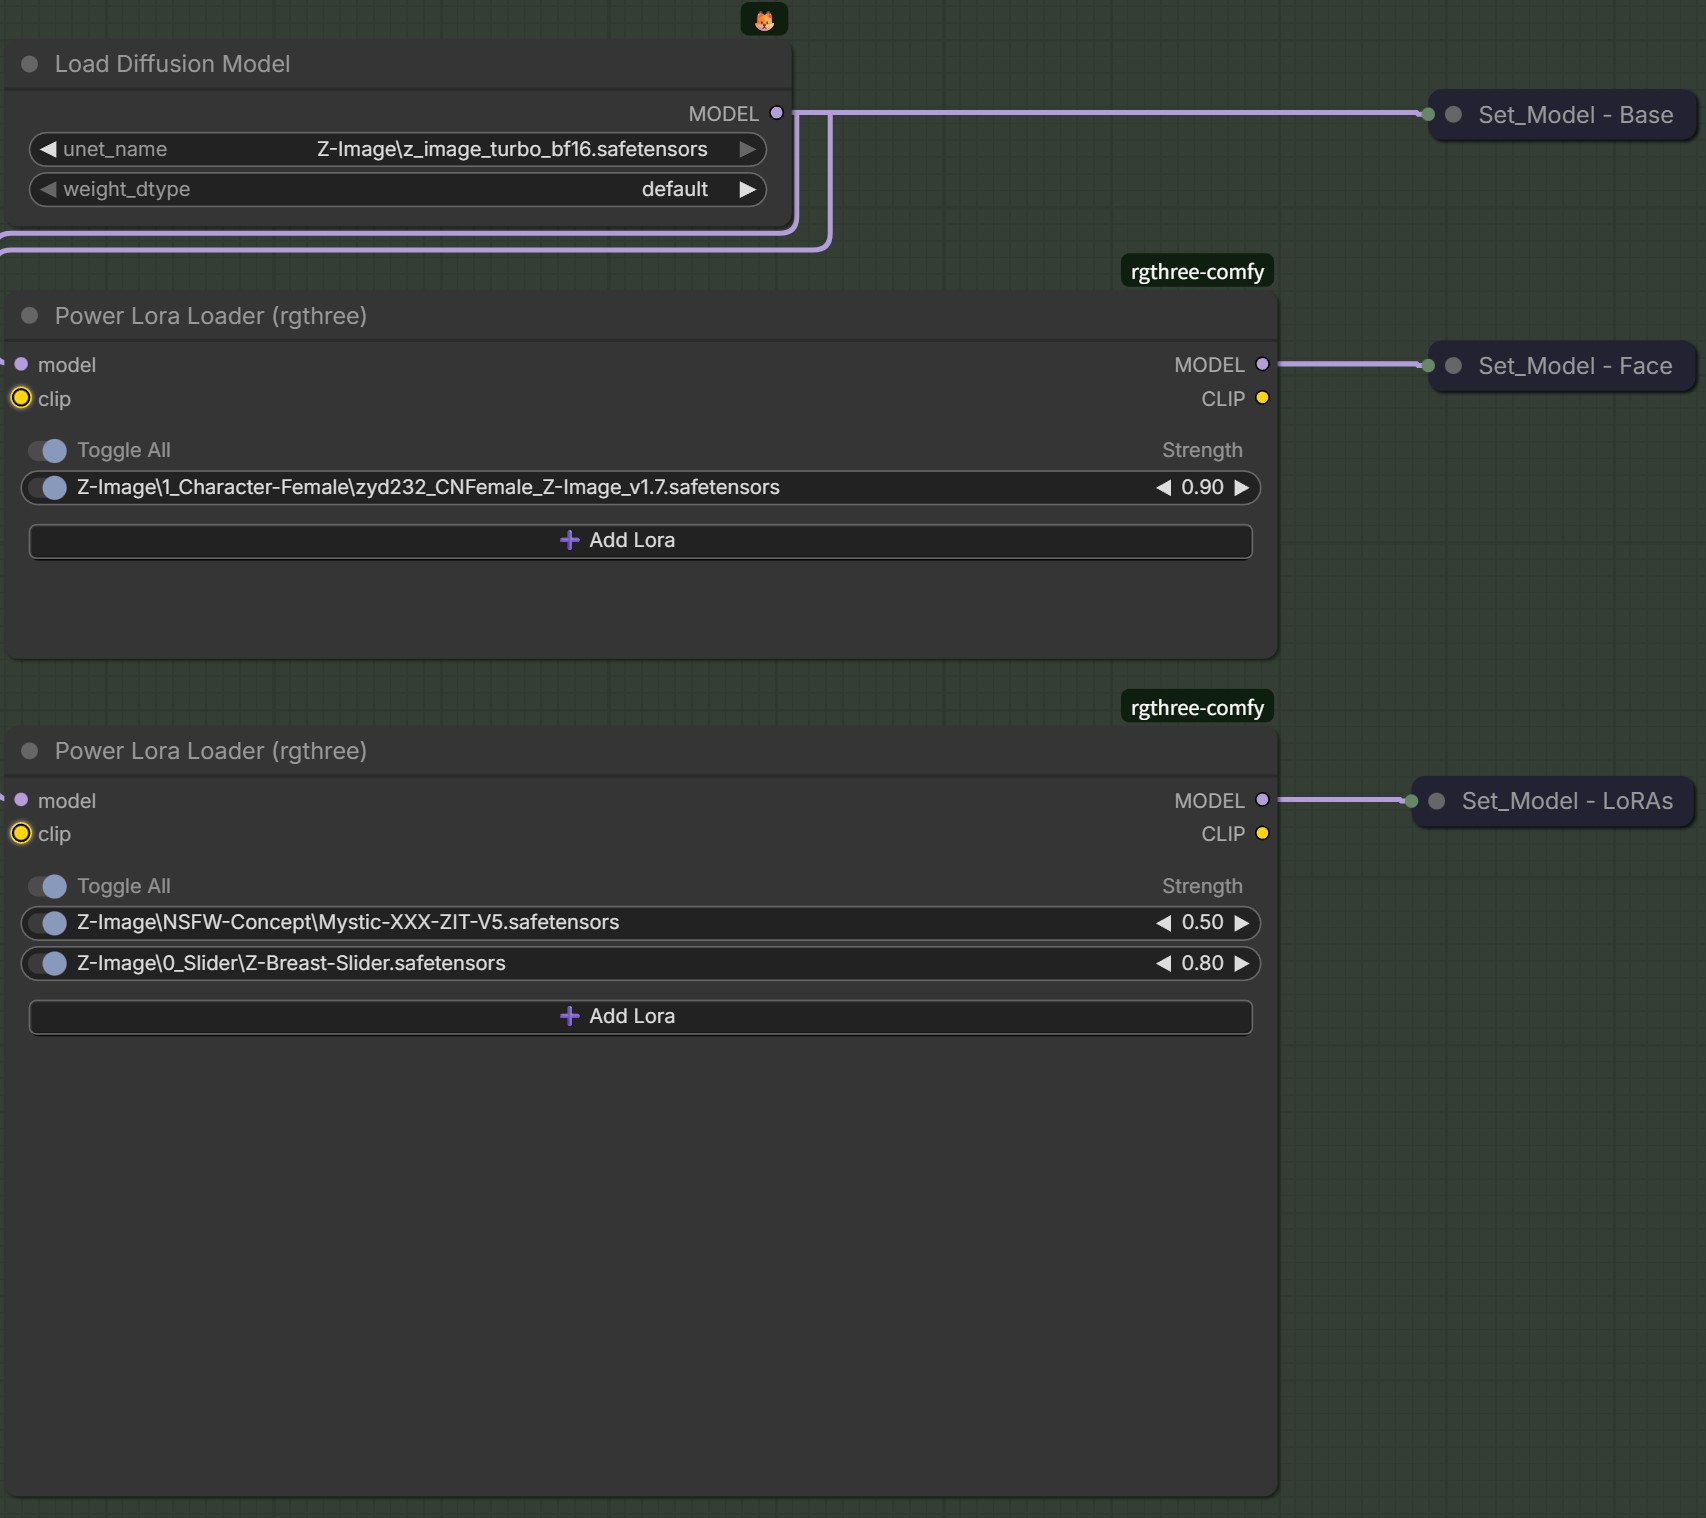The width and height of the screenshot is (1706, 1518).
Task: Click next arrow on weight_dtype selector
Action: click(x=747, y=189)
